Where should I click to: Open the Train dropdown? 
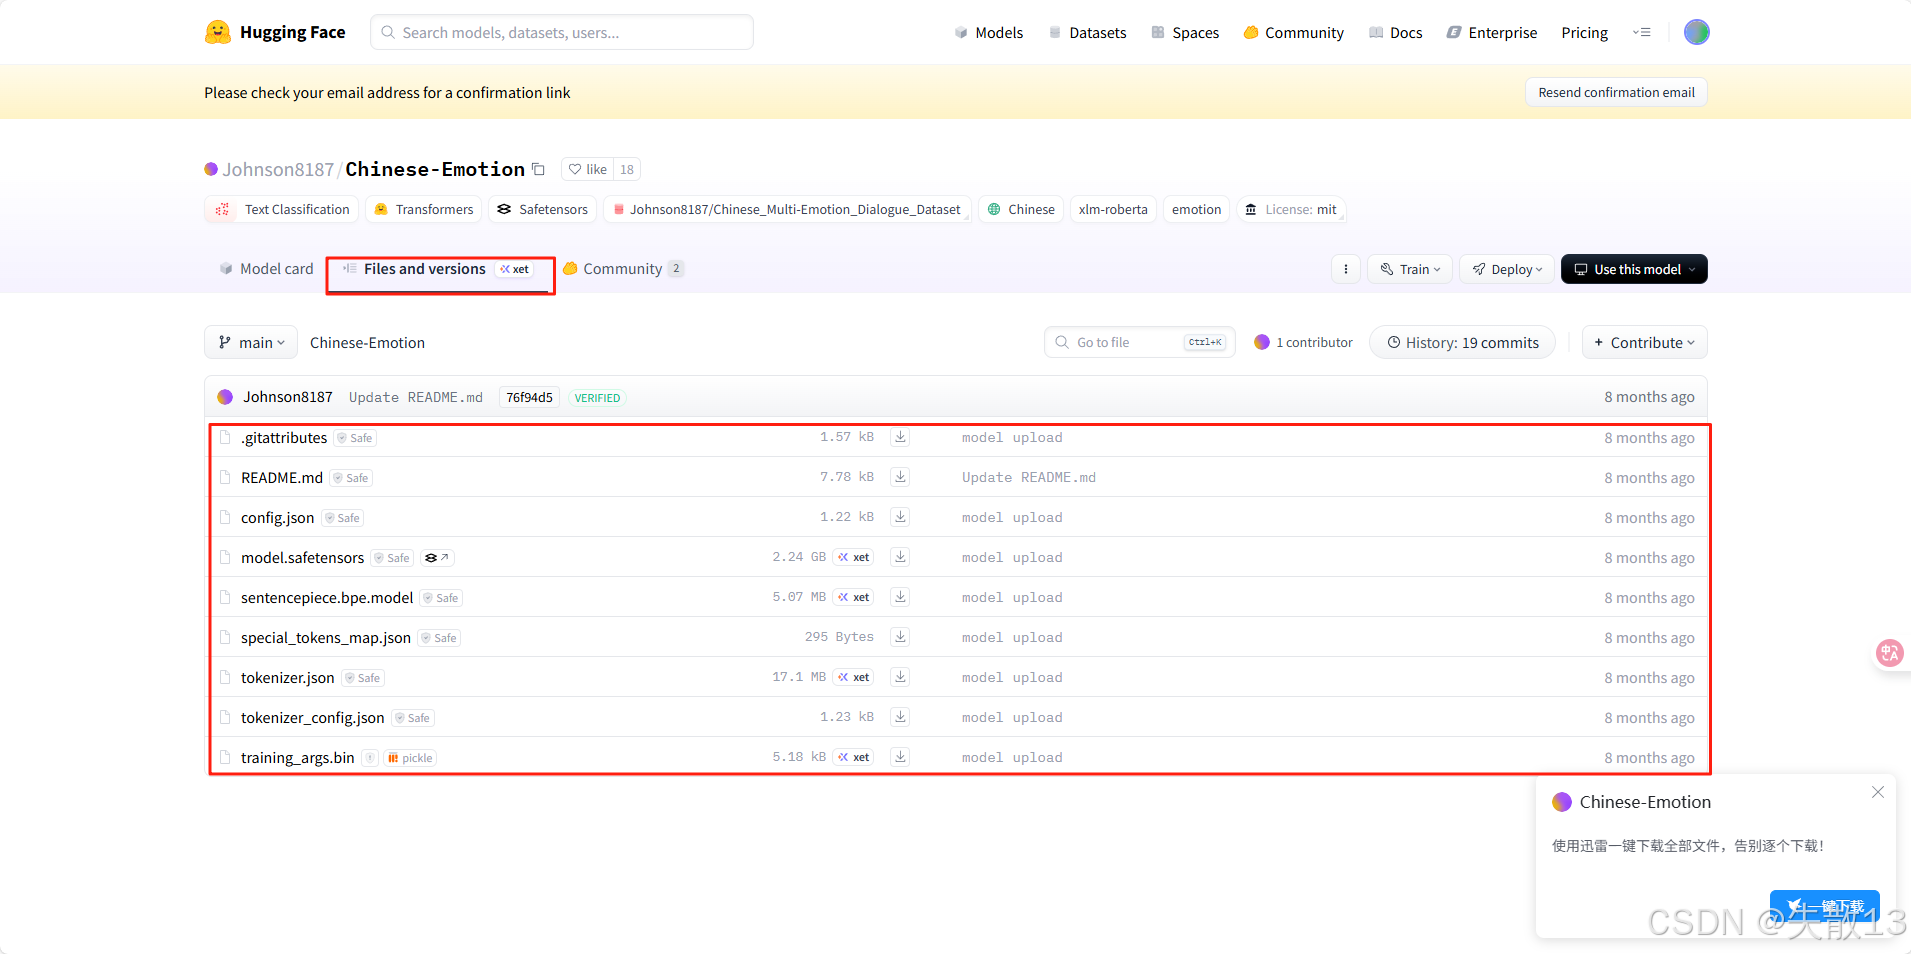(x=1410, y=269)
